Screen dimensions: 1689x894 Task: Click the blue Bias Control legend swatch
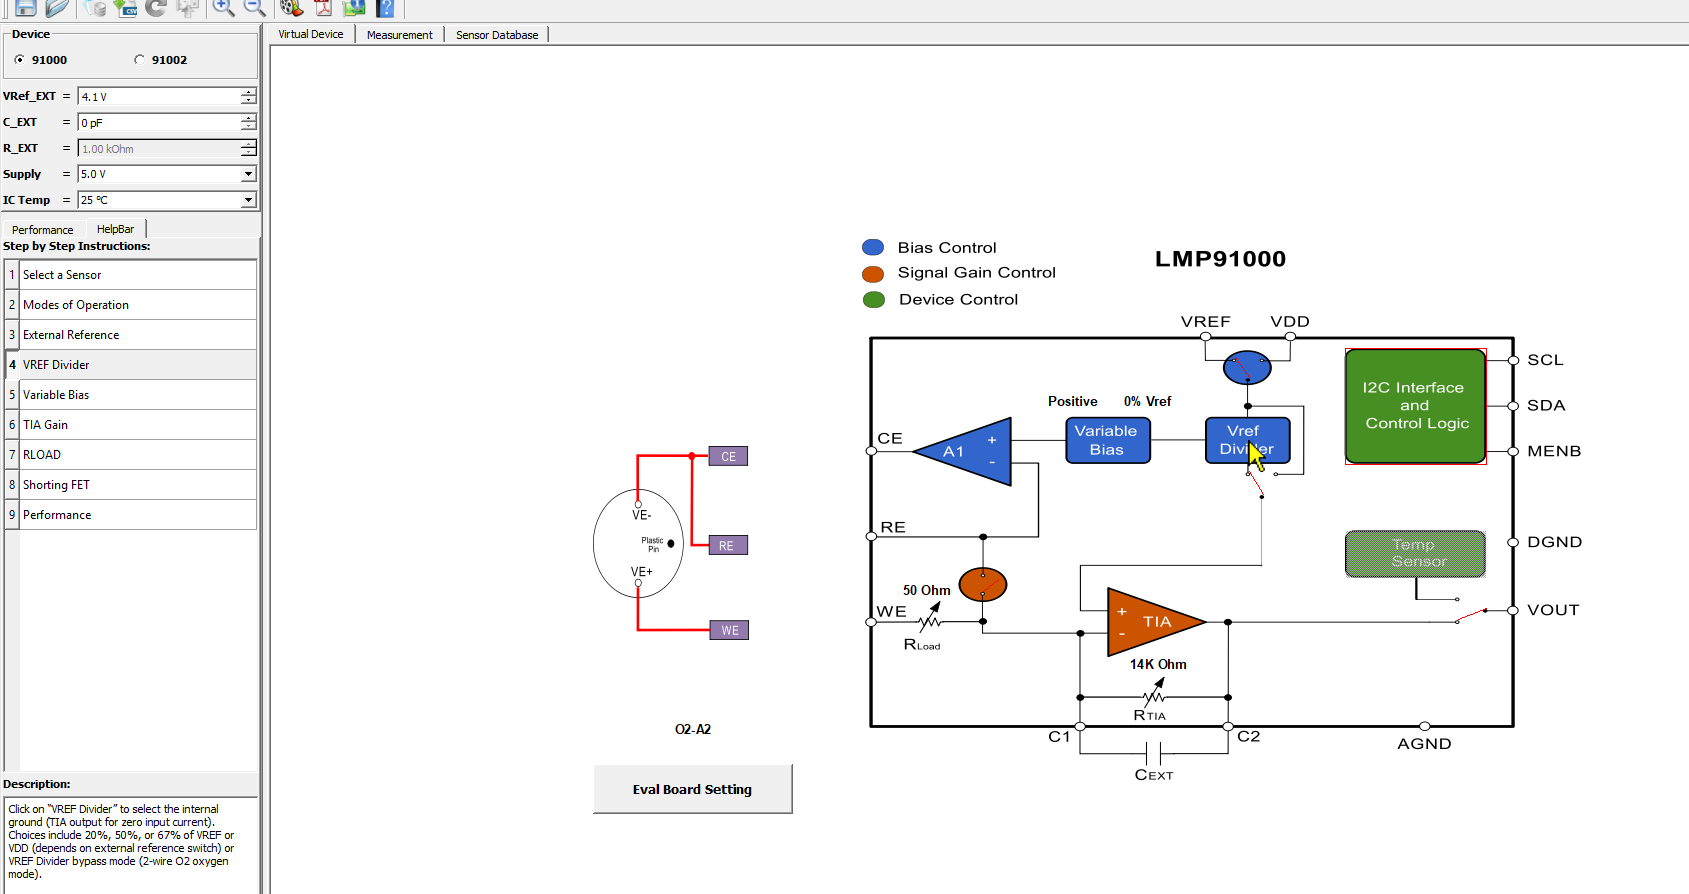(873, 247)
